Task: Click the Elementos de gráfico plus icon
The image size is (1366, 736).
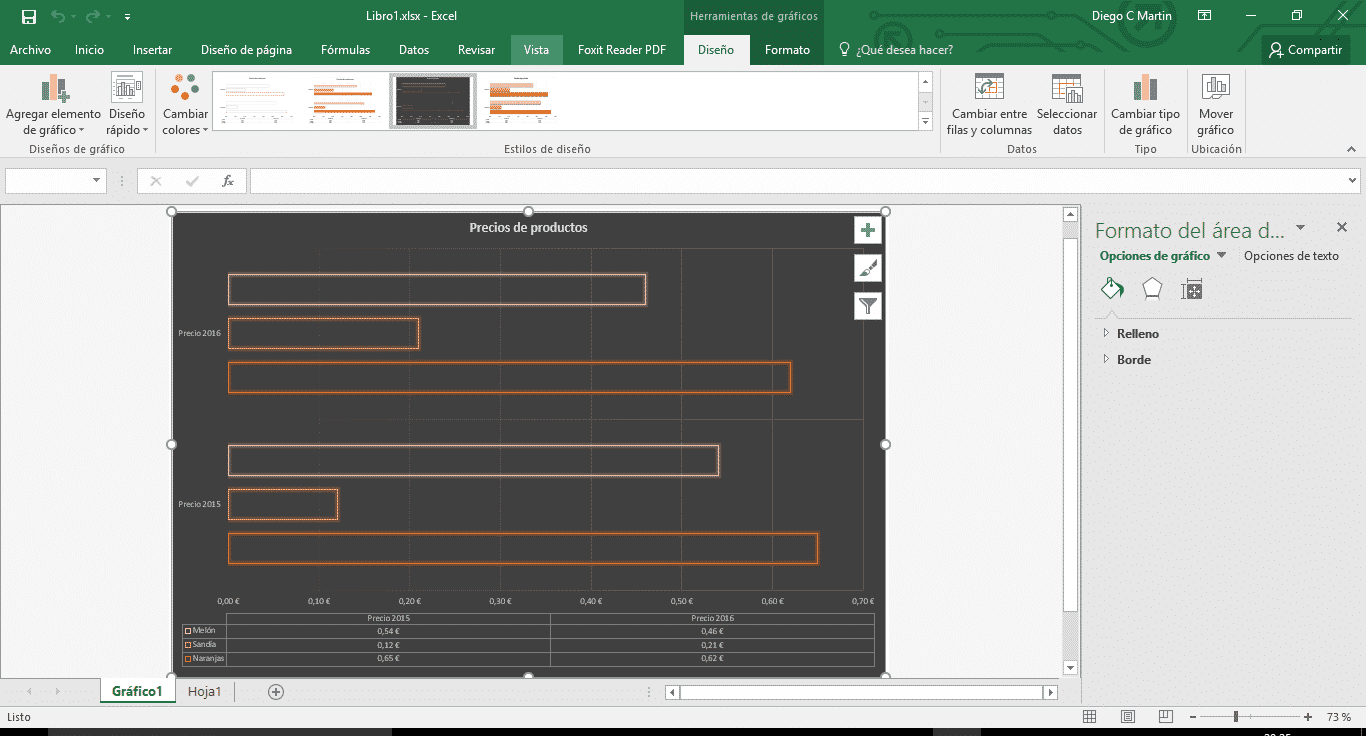Action: click(x=868, y=229)
